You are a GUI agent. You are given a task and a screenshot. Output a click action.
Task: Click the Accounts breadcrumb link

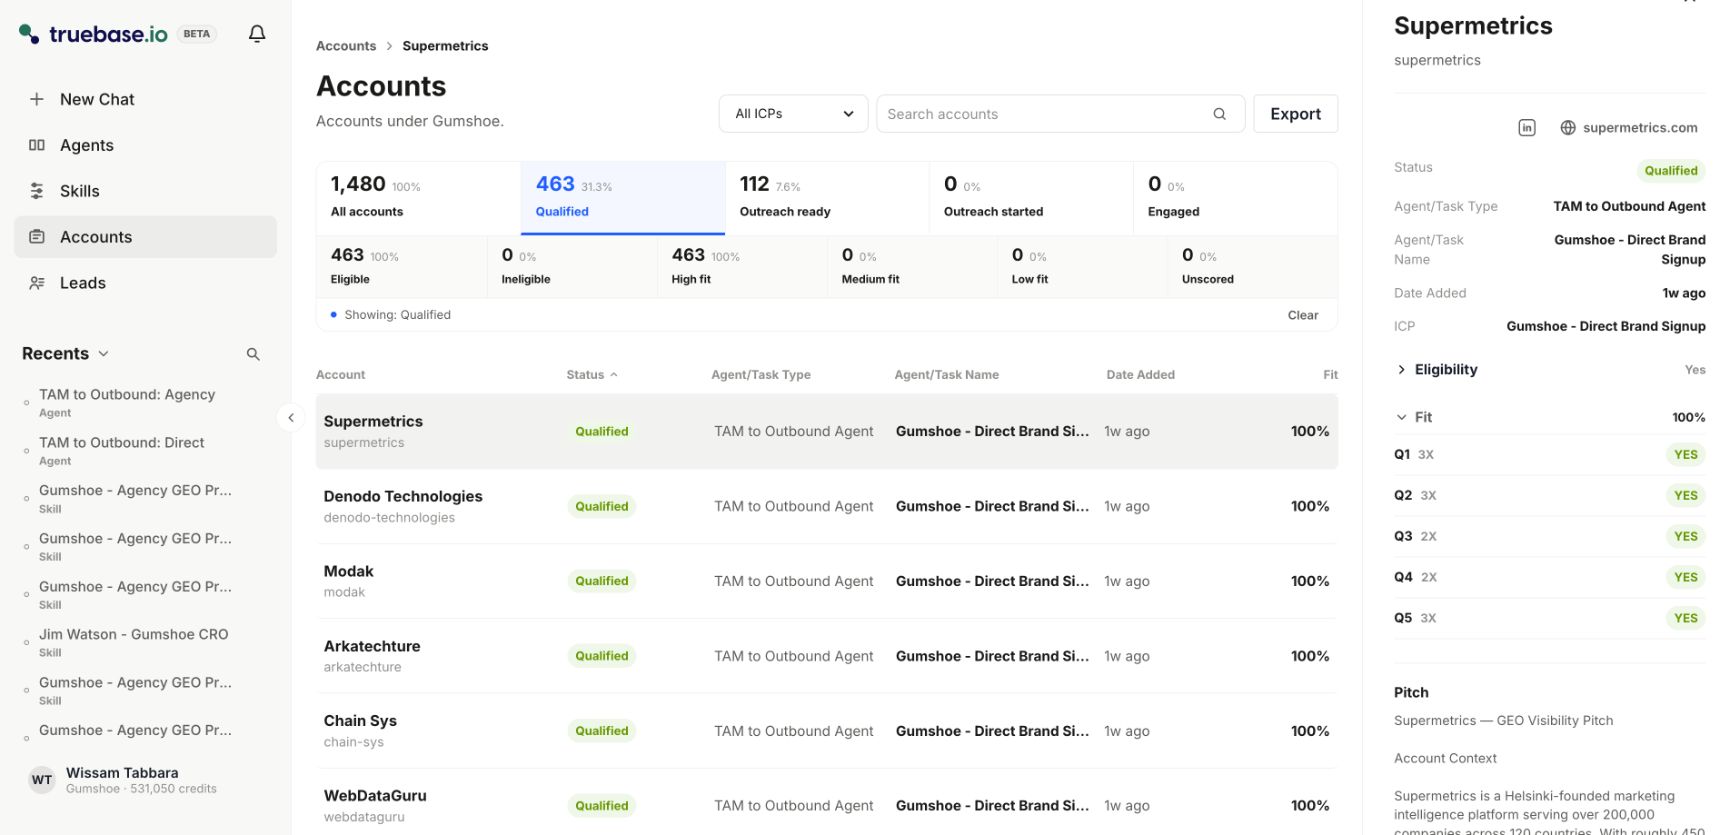click(346, 46)
